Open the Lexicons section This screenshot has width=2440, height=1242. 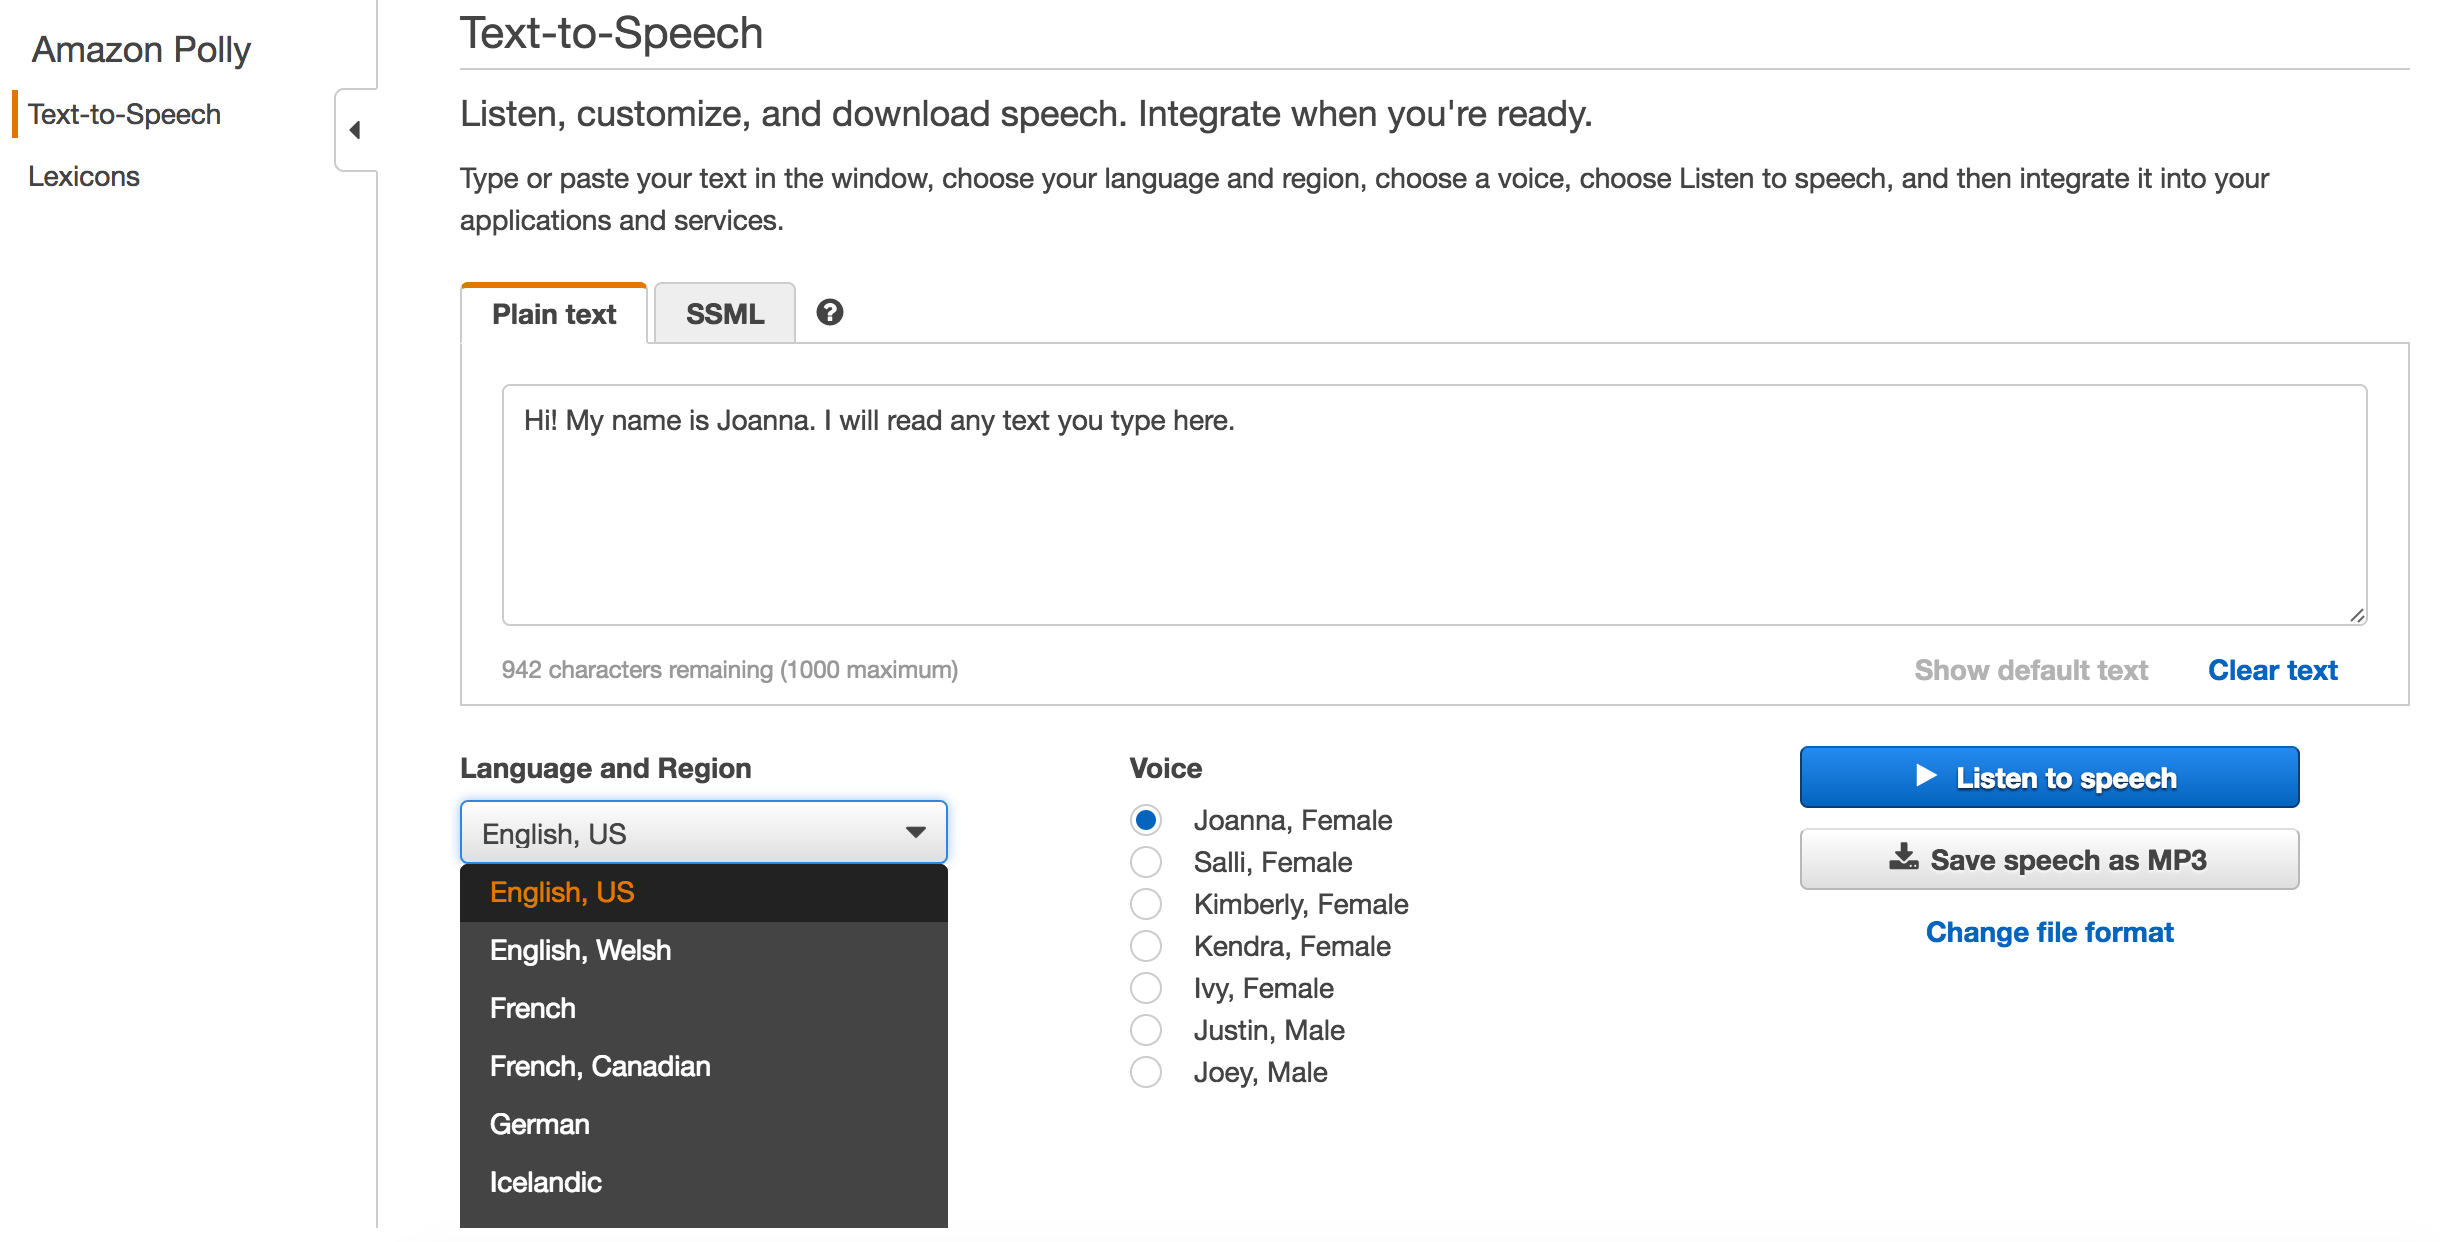click(84, 176)
